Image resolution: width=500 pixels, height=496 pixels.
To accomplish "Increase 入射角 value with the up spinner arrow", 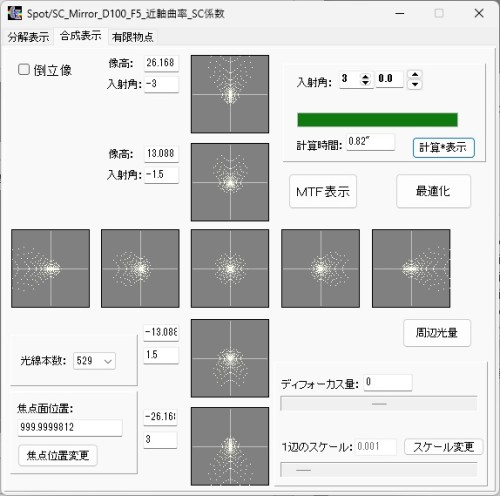I will tap(366, 76).
